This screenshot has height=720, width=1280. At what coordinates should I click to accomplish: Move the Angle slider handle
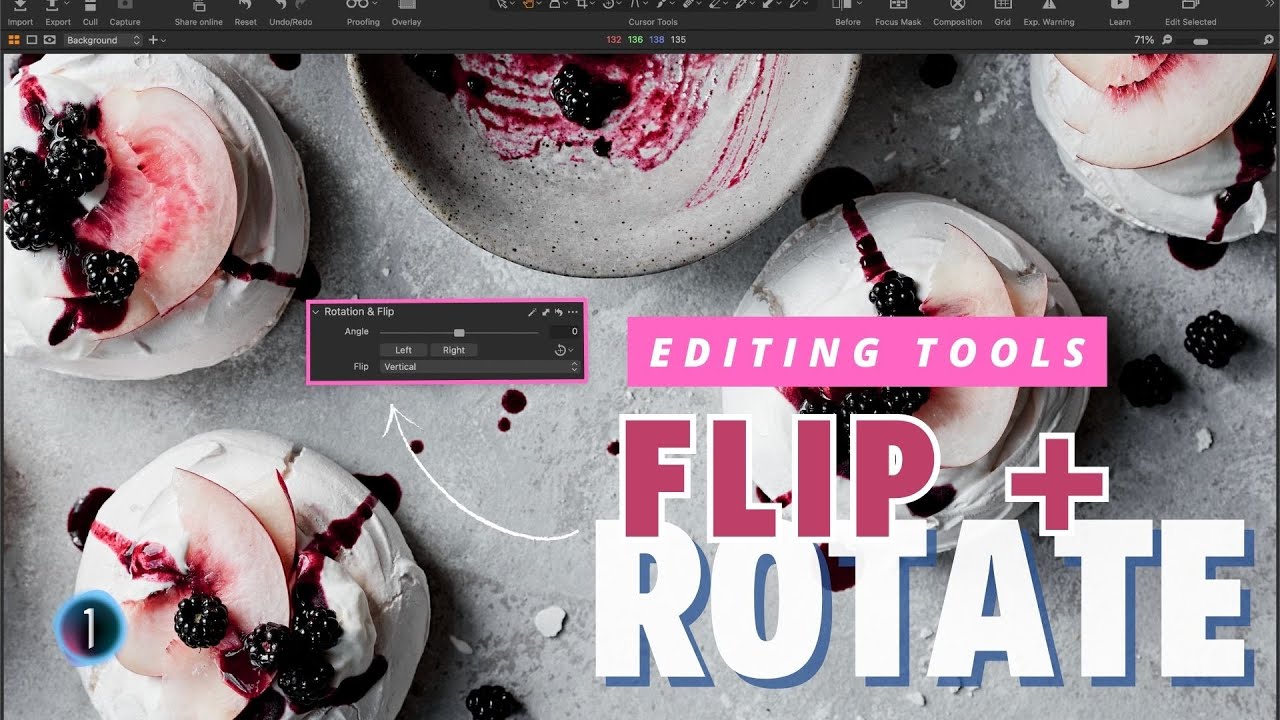coord(459,333)
